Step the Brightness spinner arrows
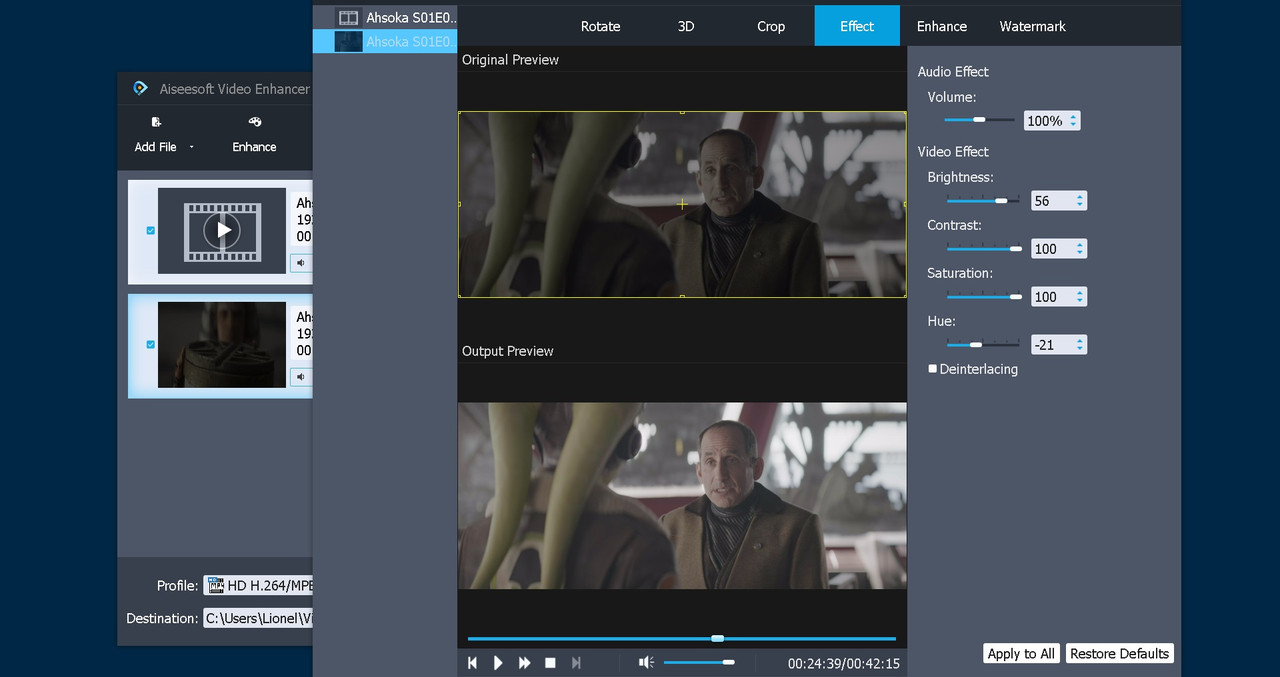The width and height of the screenshot is (1280, 677). pyautogui.click(x=1080, y=201)
